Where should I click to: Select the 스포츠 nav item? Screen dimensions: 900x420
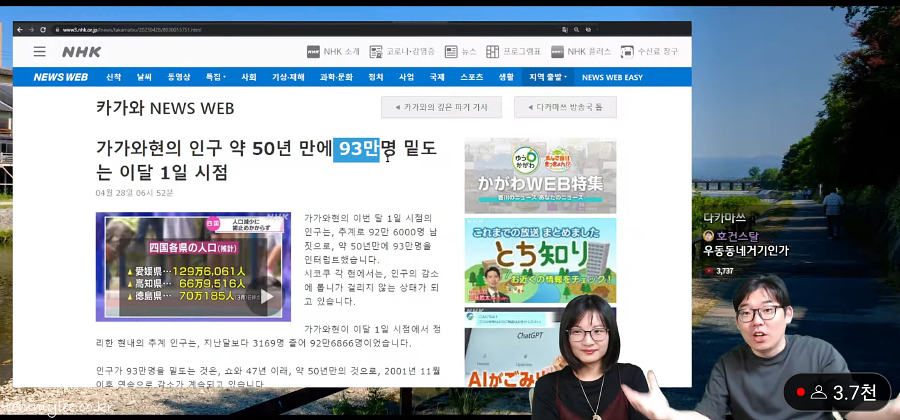[x=472, y=77]
